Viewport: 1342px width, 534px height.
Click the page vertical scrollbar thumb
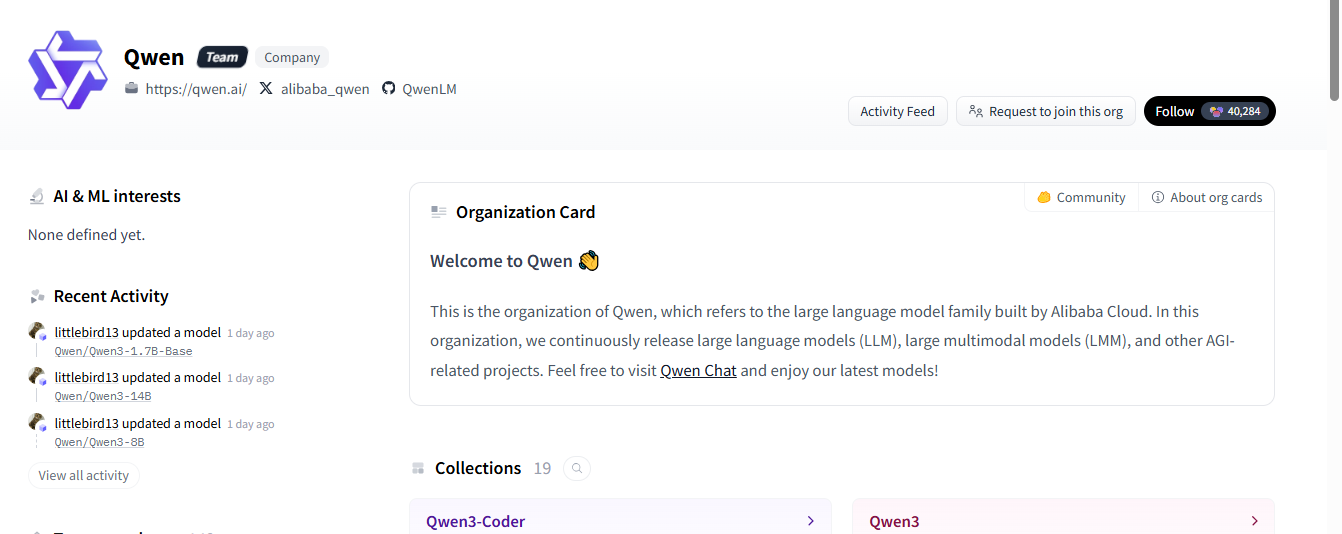pos(1334,50)
